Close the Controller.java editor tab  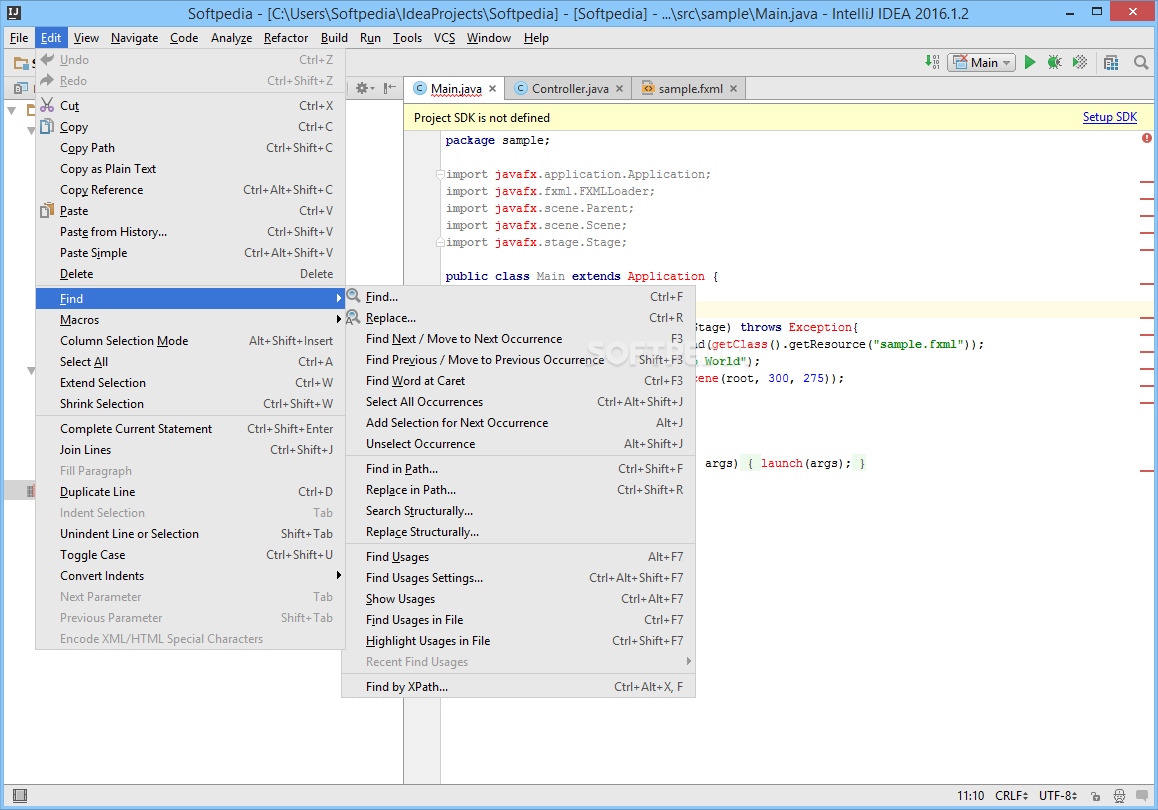[620, 89]
